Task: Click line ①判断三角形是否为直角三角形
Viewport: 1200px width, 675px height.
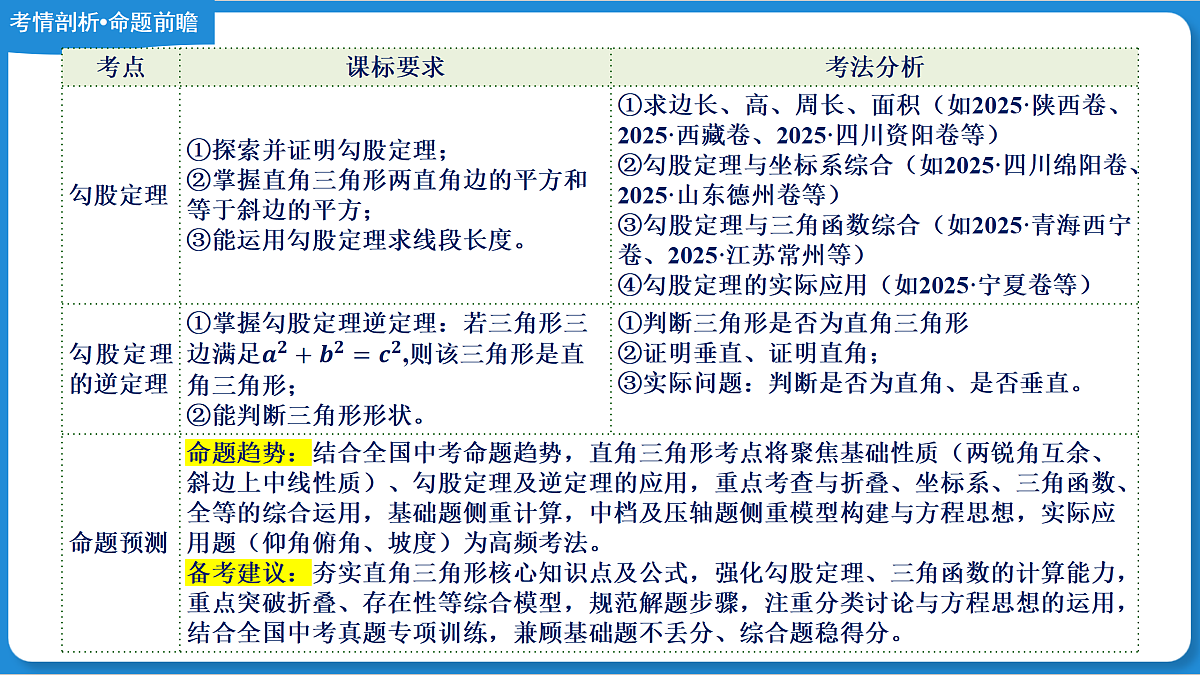Action: pos(793,323)
